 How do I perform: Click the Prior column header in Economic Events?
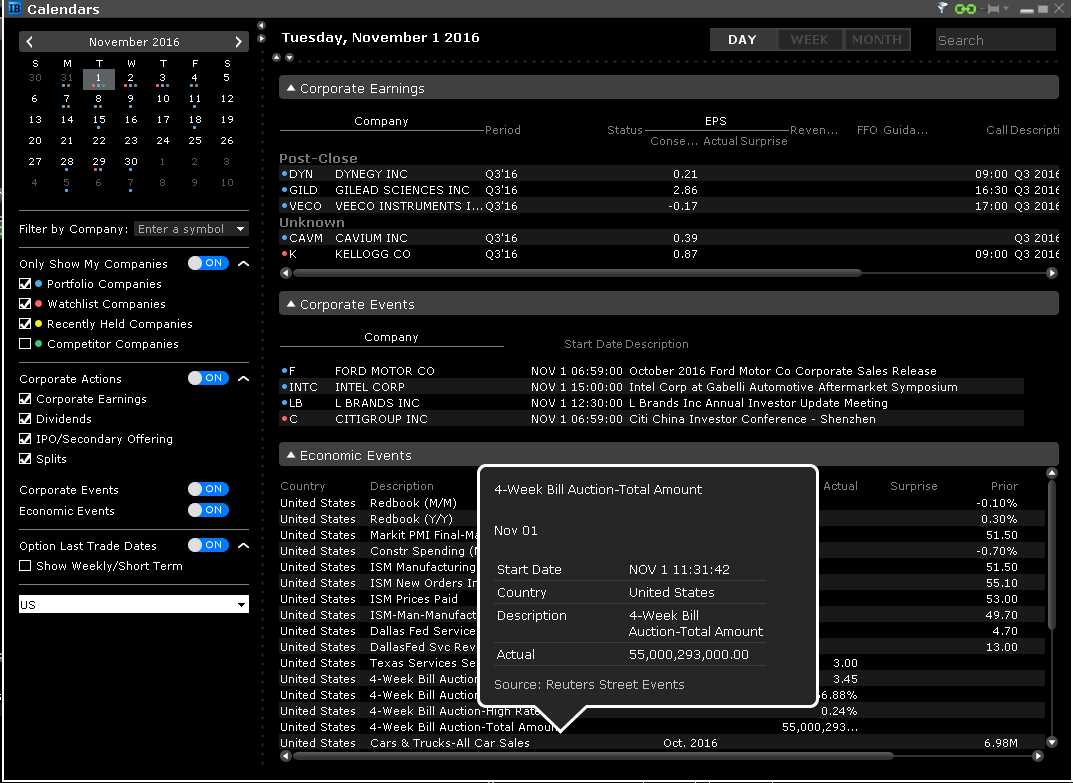(1004, 486)
